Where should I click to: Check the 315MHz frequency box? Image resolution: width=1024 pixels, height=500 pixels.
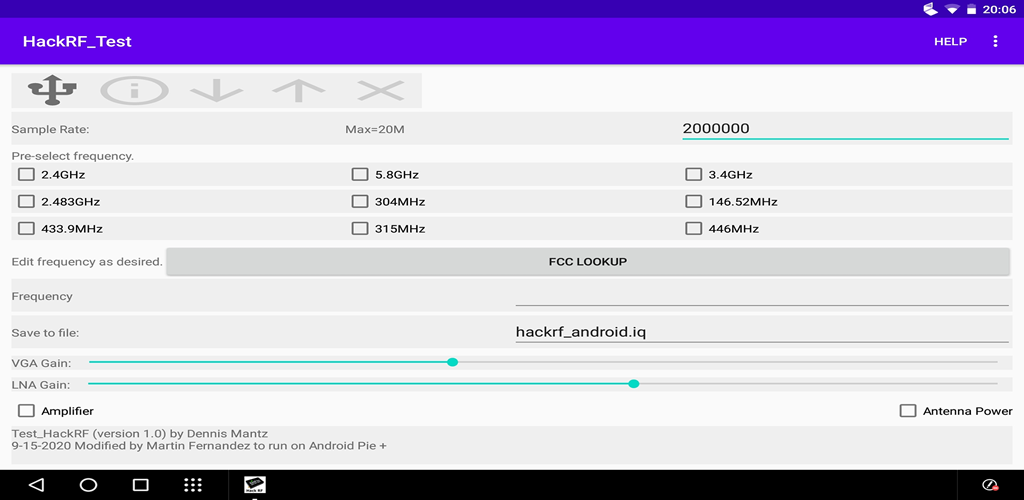click(x=360, y=228)
